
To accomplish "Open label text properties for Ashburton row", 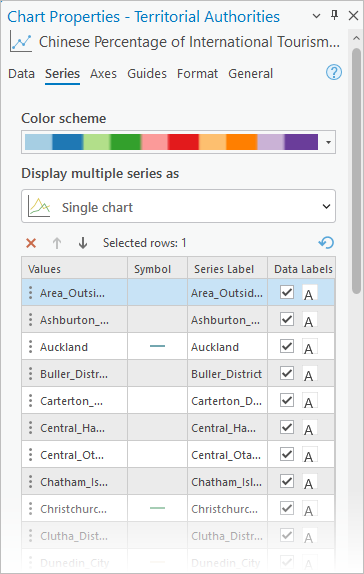I will (309, 320).
